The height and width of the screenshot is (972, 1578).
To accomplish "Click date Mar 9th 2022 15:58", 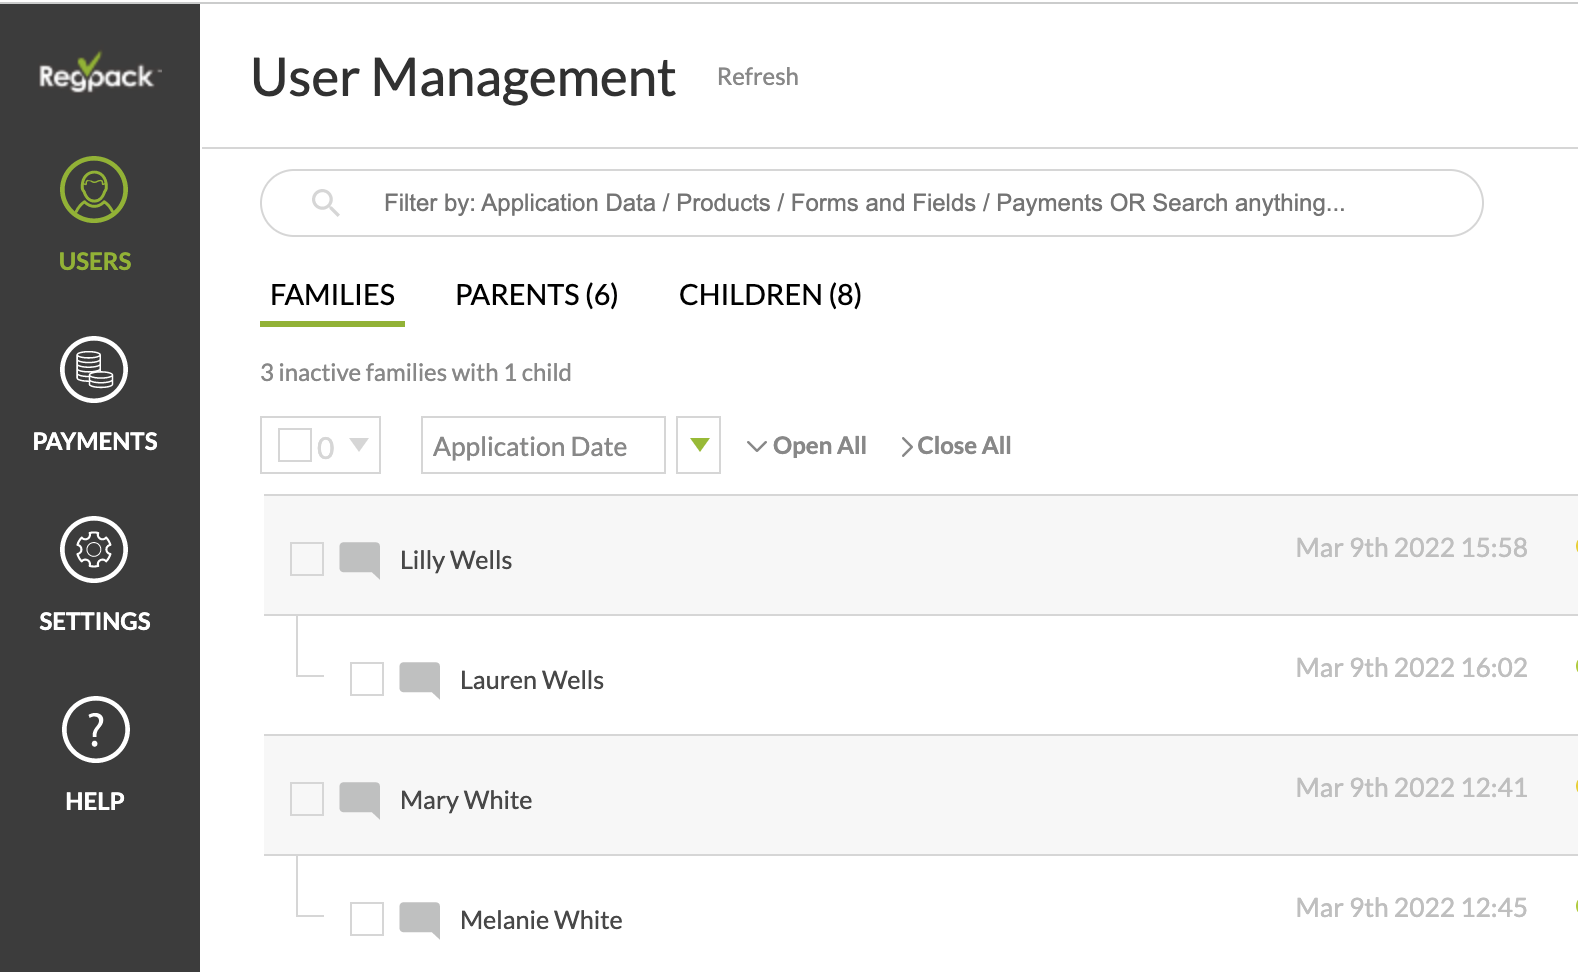I will coord(1411,548).
